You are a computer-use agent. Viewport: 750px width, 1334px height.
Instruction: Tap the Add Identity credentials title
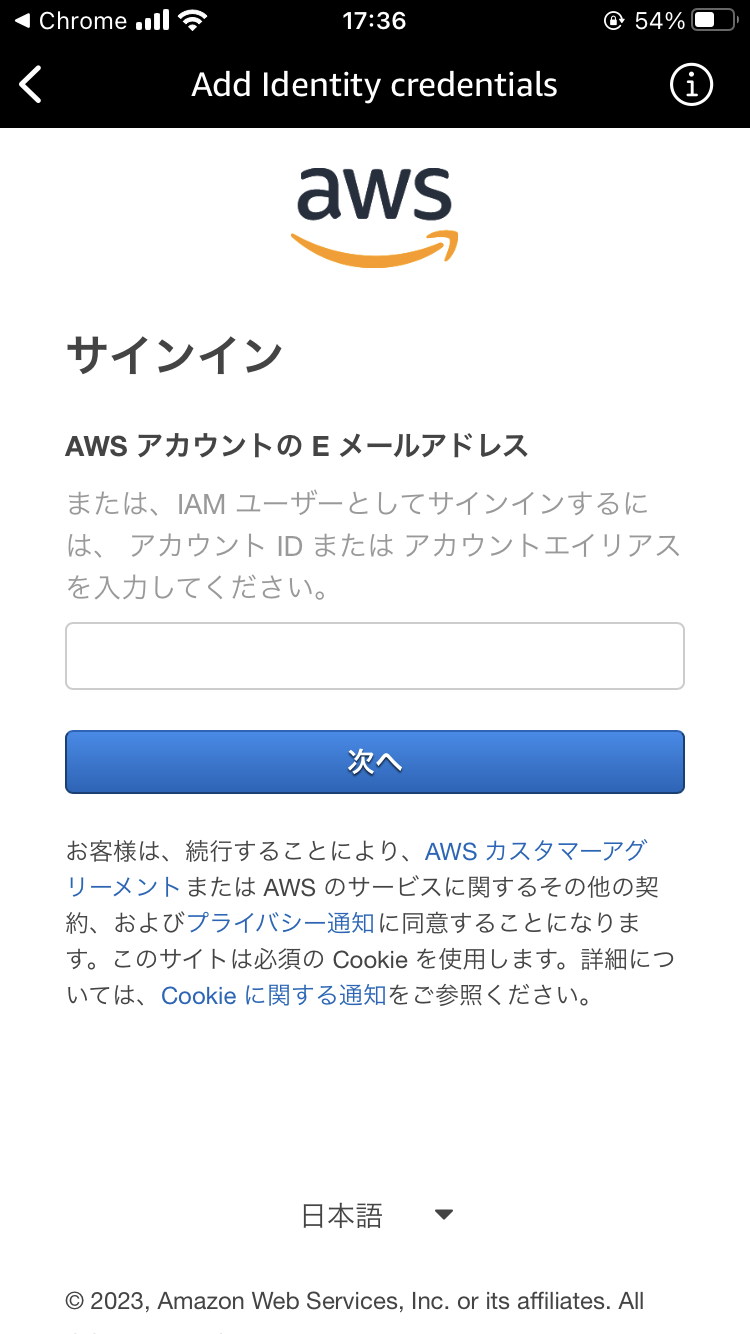(x=374, y=84)
